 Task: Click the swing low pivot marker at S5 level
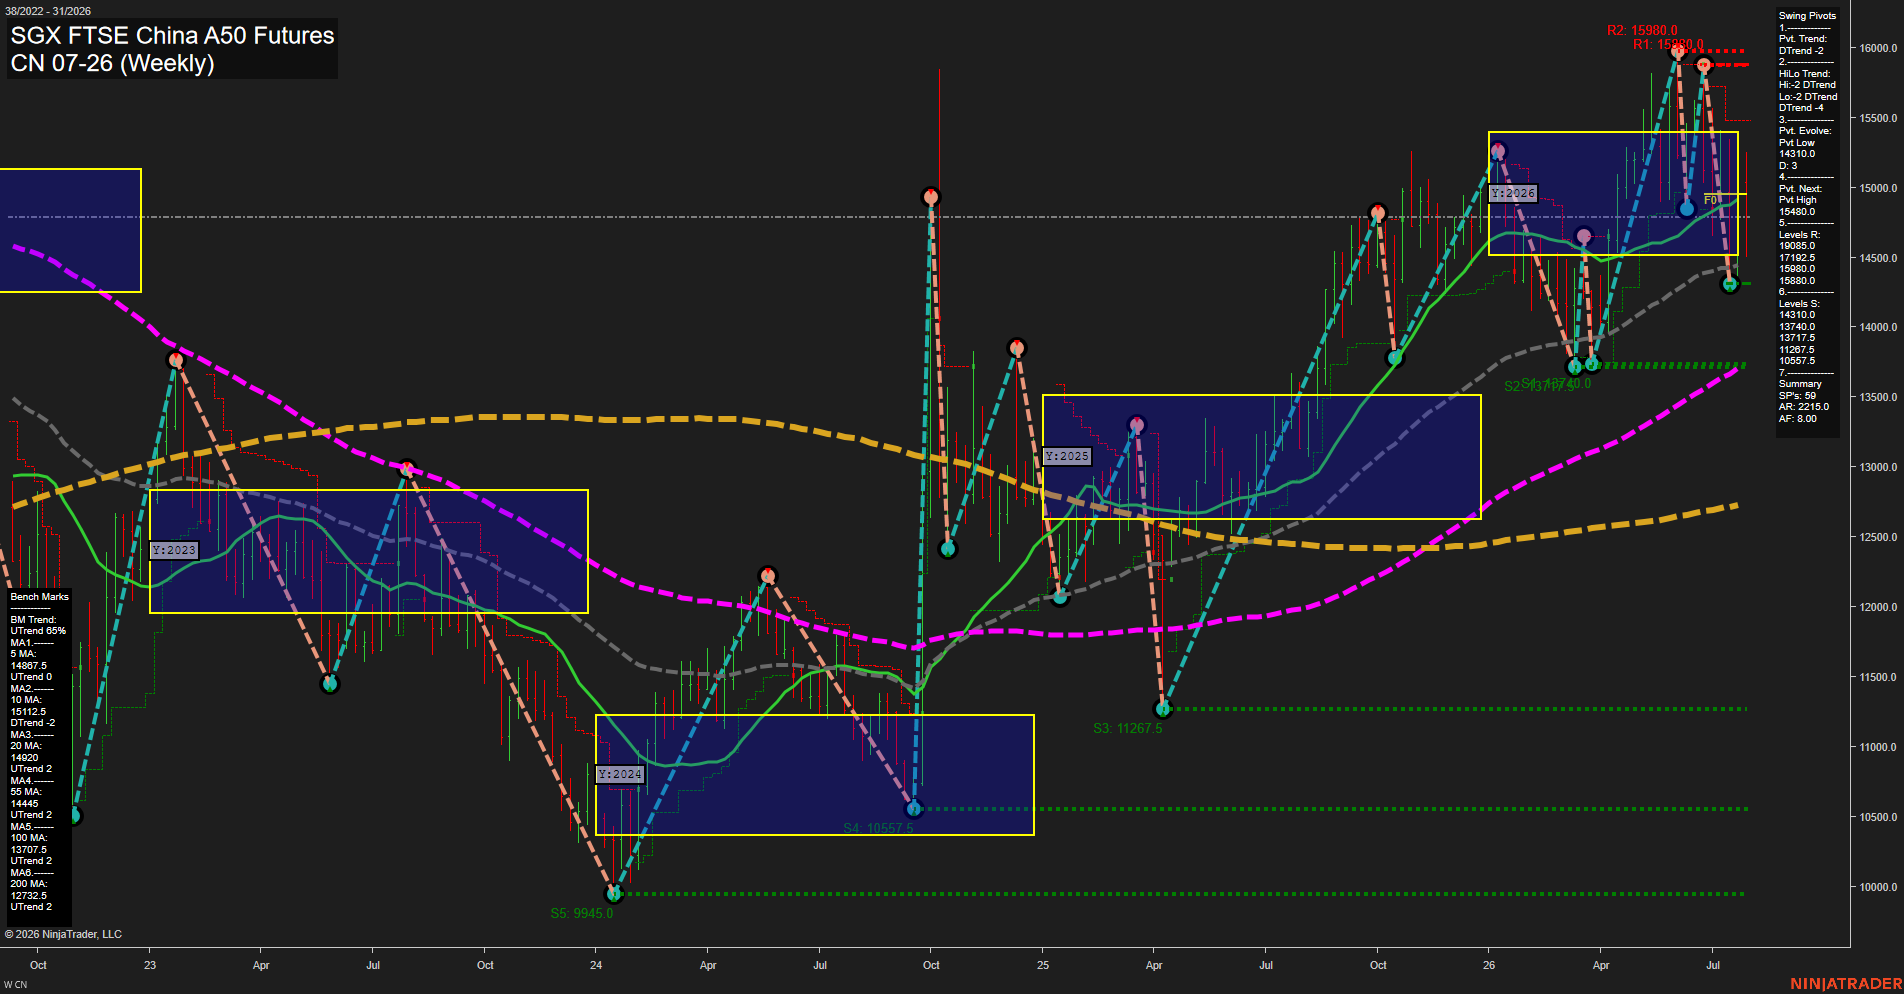tap(614, 893)
